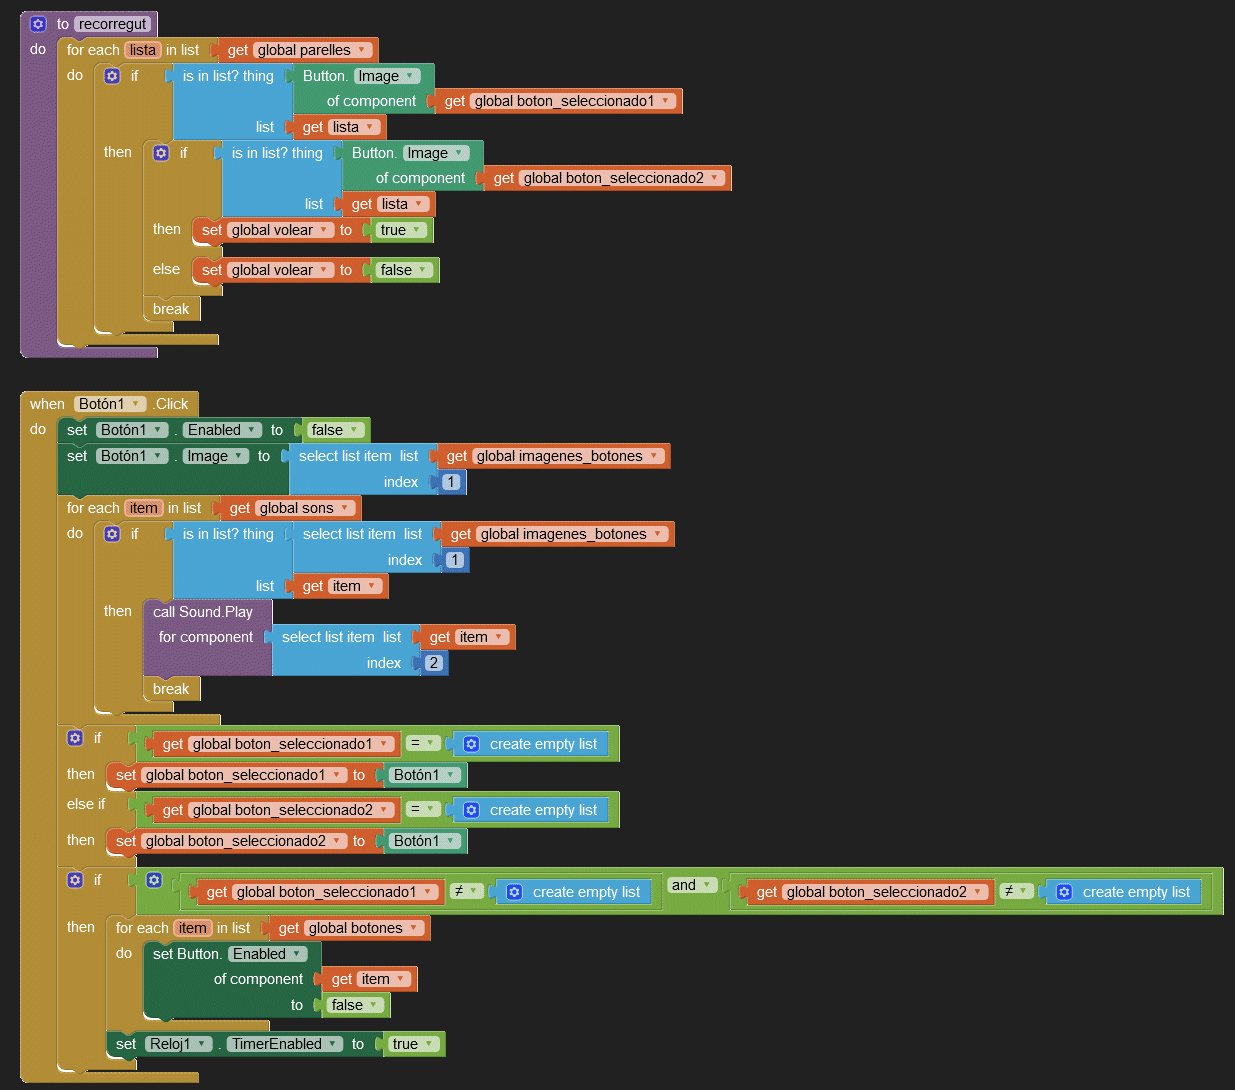Screen dimensions: 1235x1090
Task: Click gear on if inside sons loop
Action: 112,534
